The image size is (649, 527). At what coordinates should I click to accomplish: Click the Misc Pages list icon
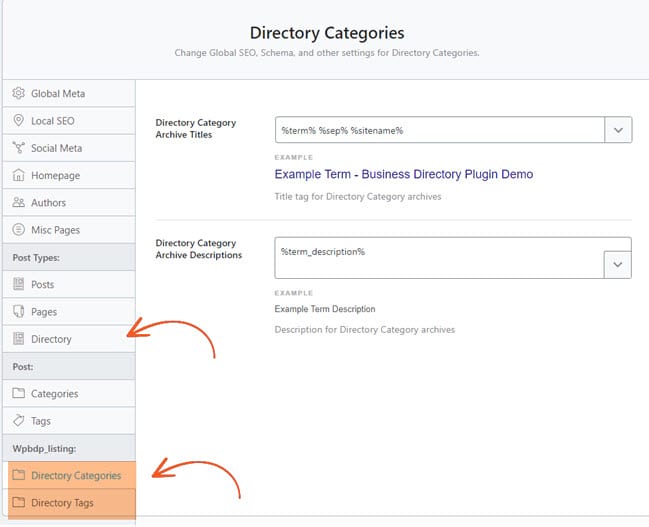[18, 229]
